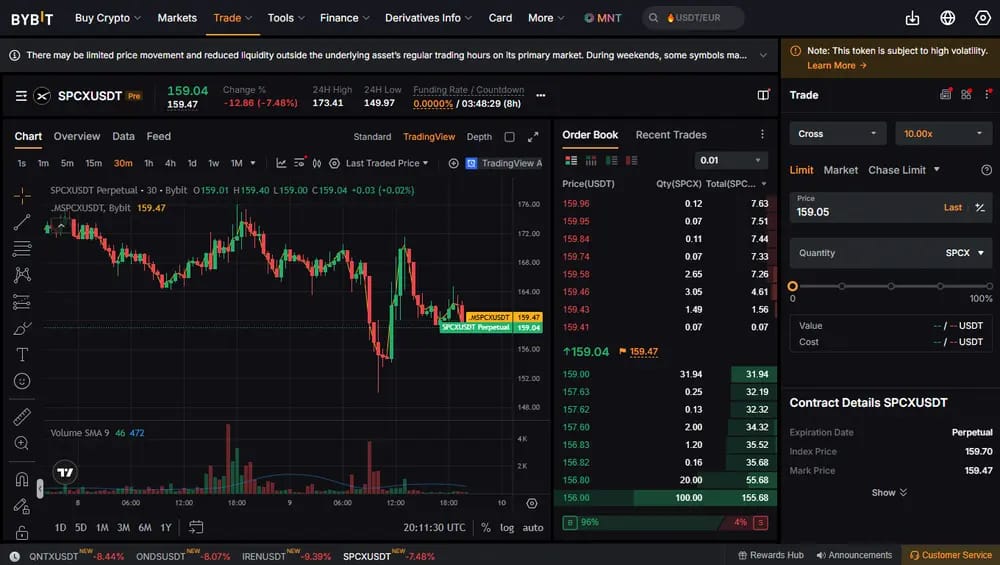Open the Markets page

pyautogui.click(x=177, y=18)
